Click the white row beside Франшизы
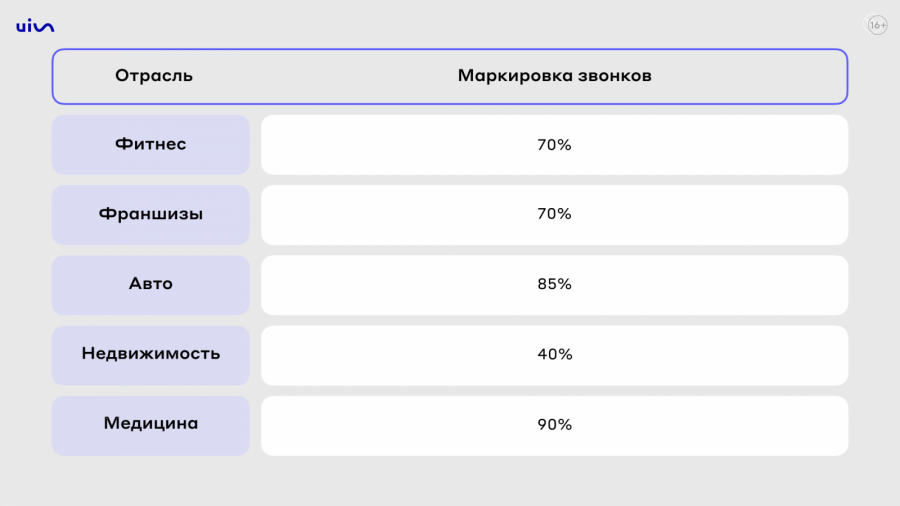The width and height of the screenshot is (900, 506). 554,215
